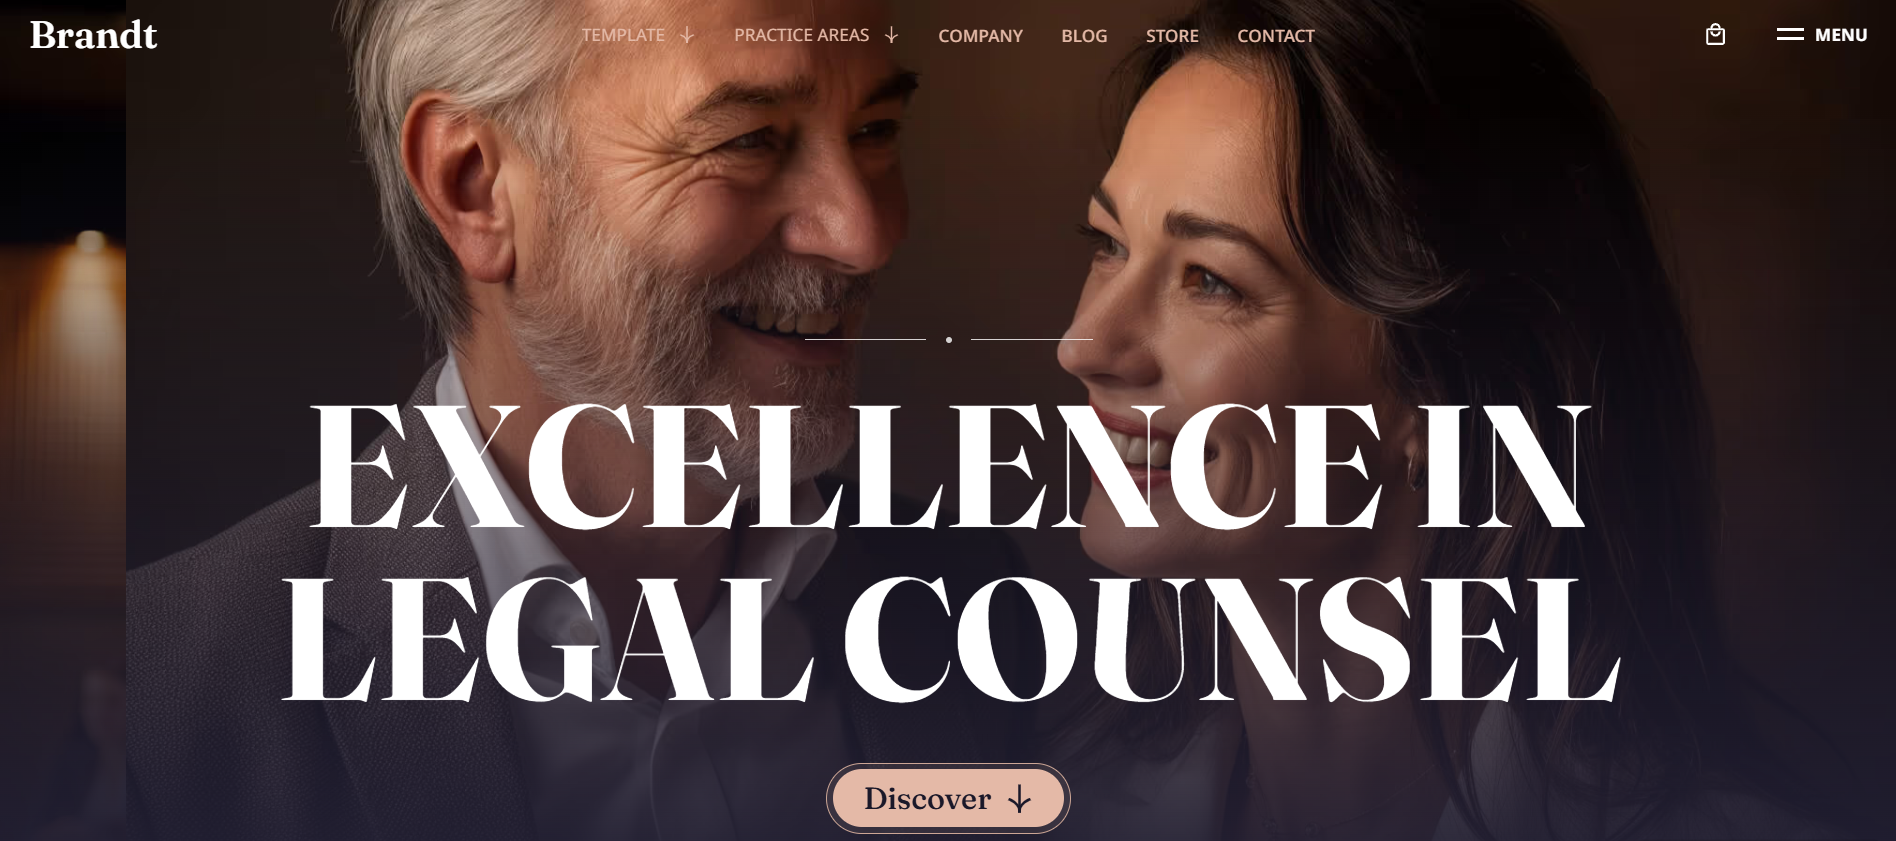Open the PRACTICE AREAS menu label
Viewport: 1896px width, 841px height.
801,35
